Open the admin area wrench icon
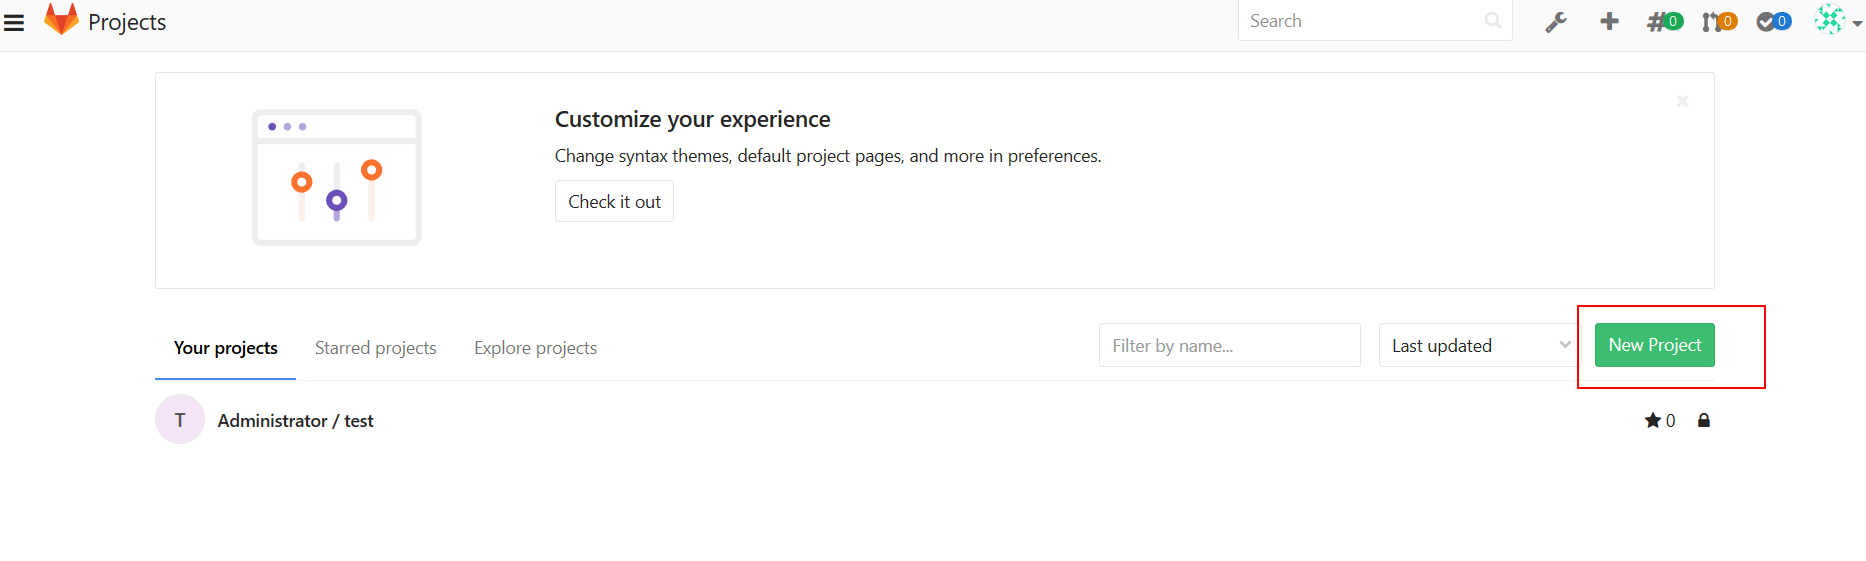The width and height of the screenshot is (1866, 561). click(1556, 21)
